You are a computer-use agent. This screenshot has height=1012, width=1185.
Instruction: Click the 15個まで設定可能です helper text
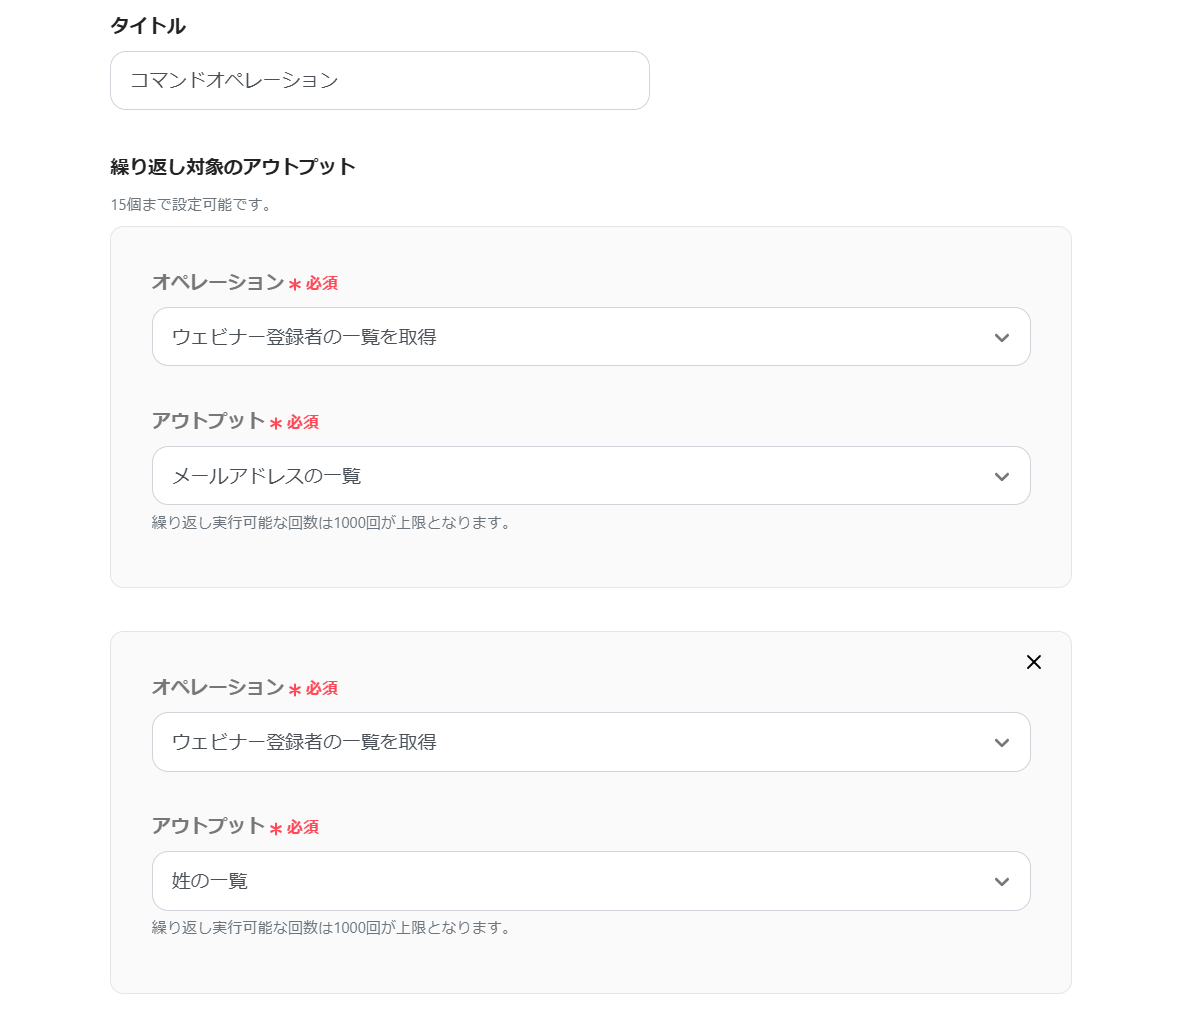(x=191, y=205)
